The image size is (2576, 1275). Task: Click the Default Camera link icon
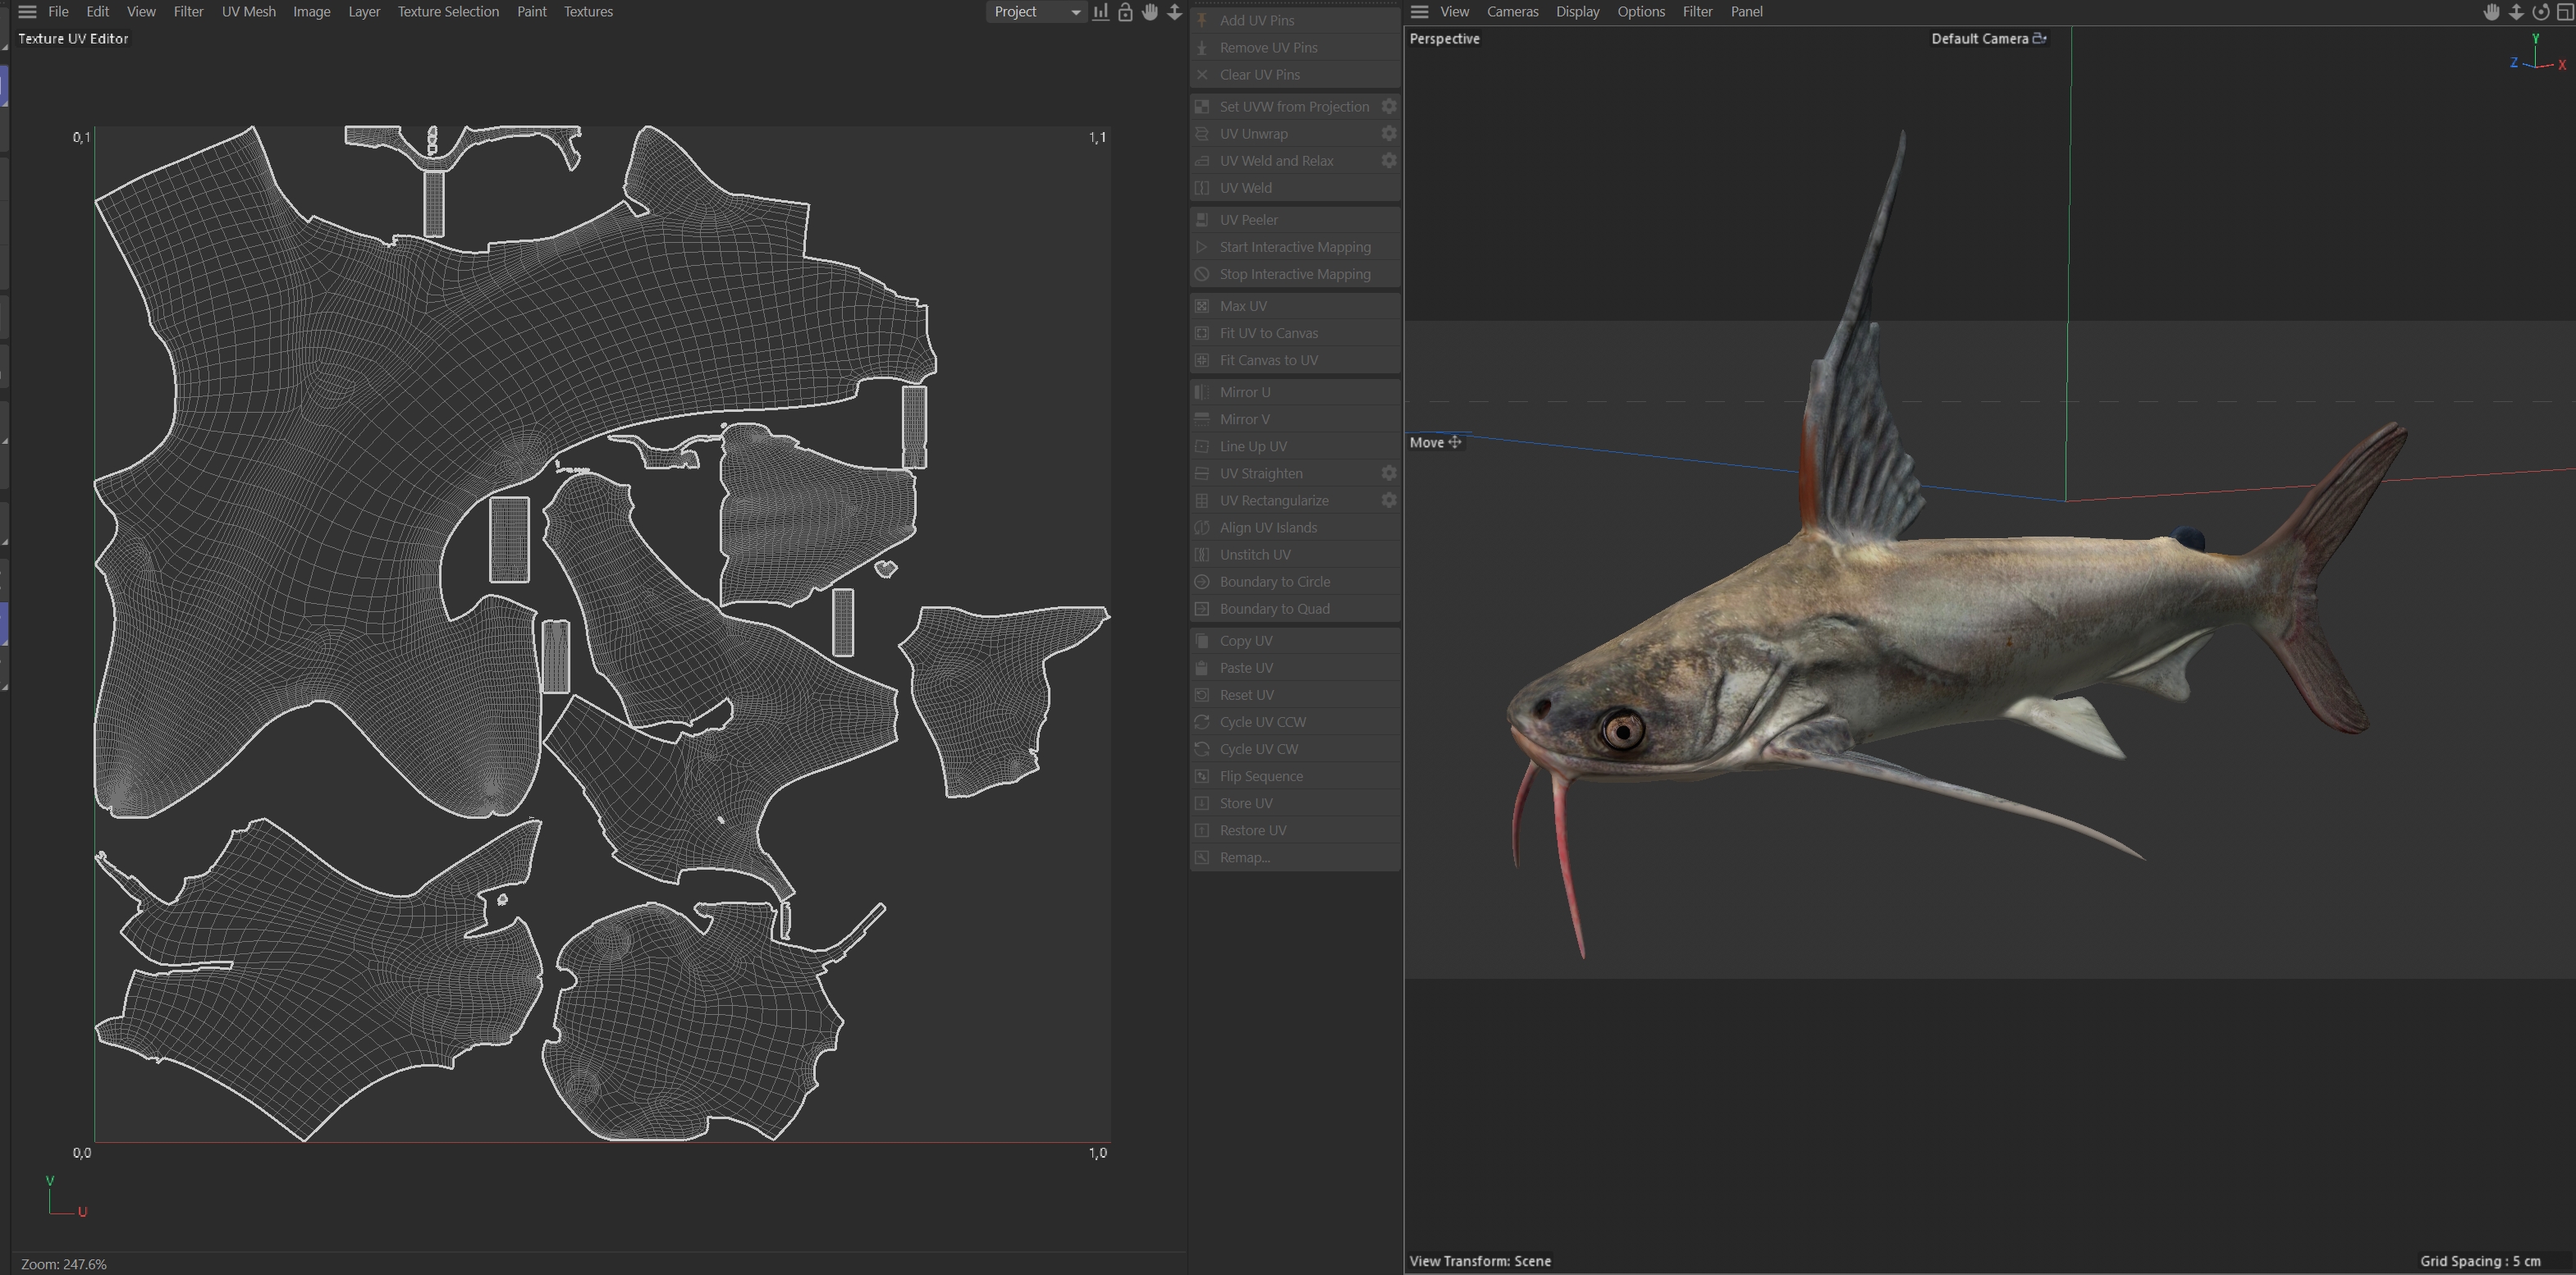2039,38
